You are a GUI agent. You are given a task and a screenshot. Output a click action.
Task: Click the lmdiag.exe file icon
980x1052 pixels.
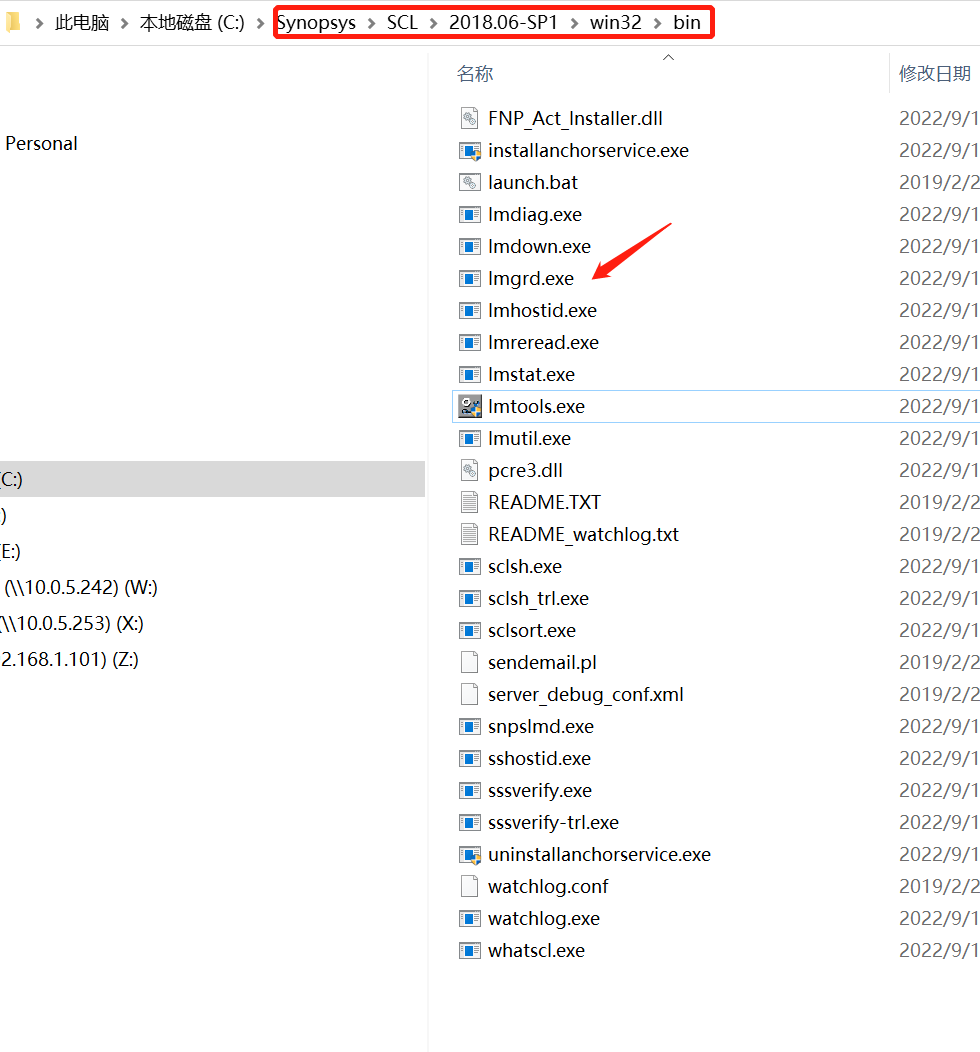click(x=470, y=215)
